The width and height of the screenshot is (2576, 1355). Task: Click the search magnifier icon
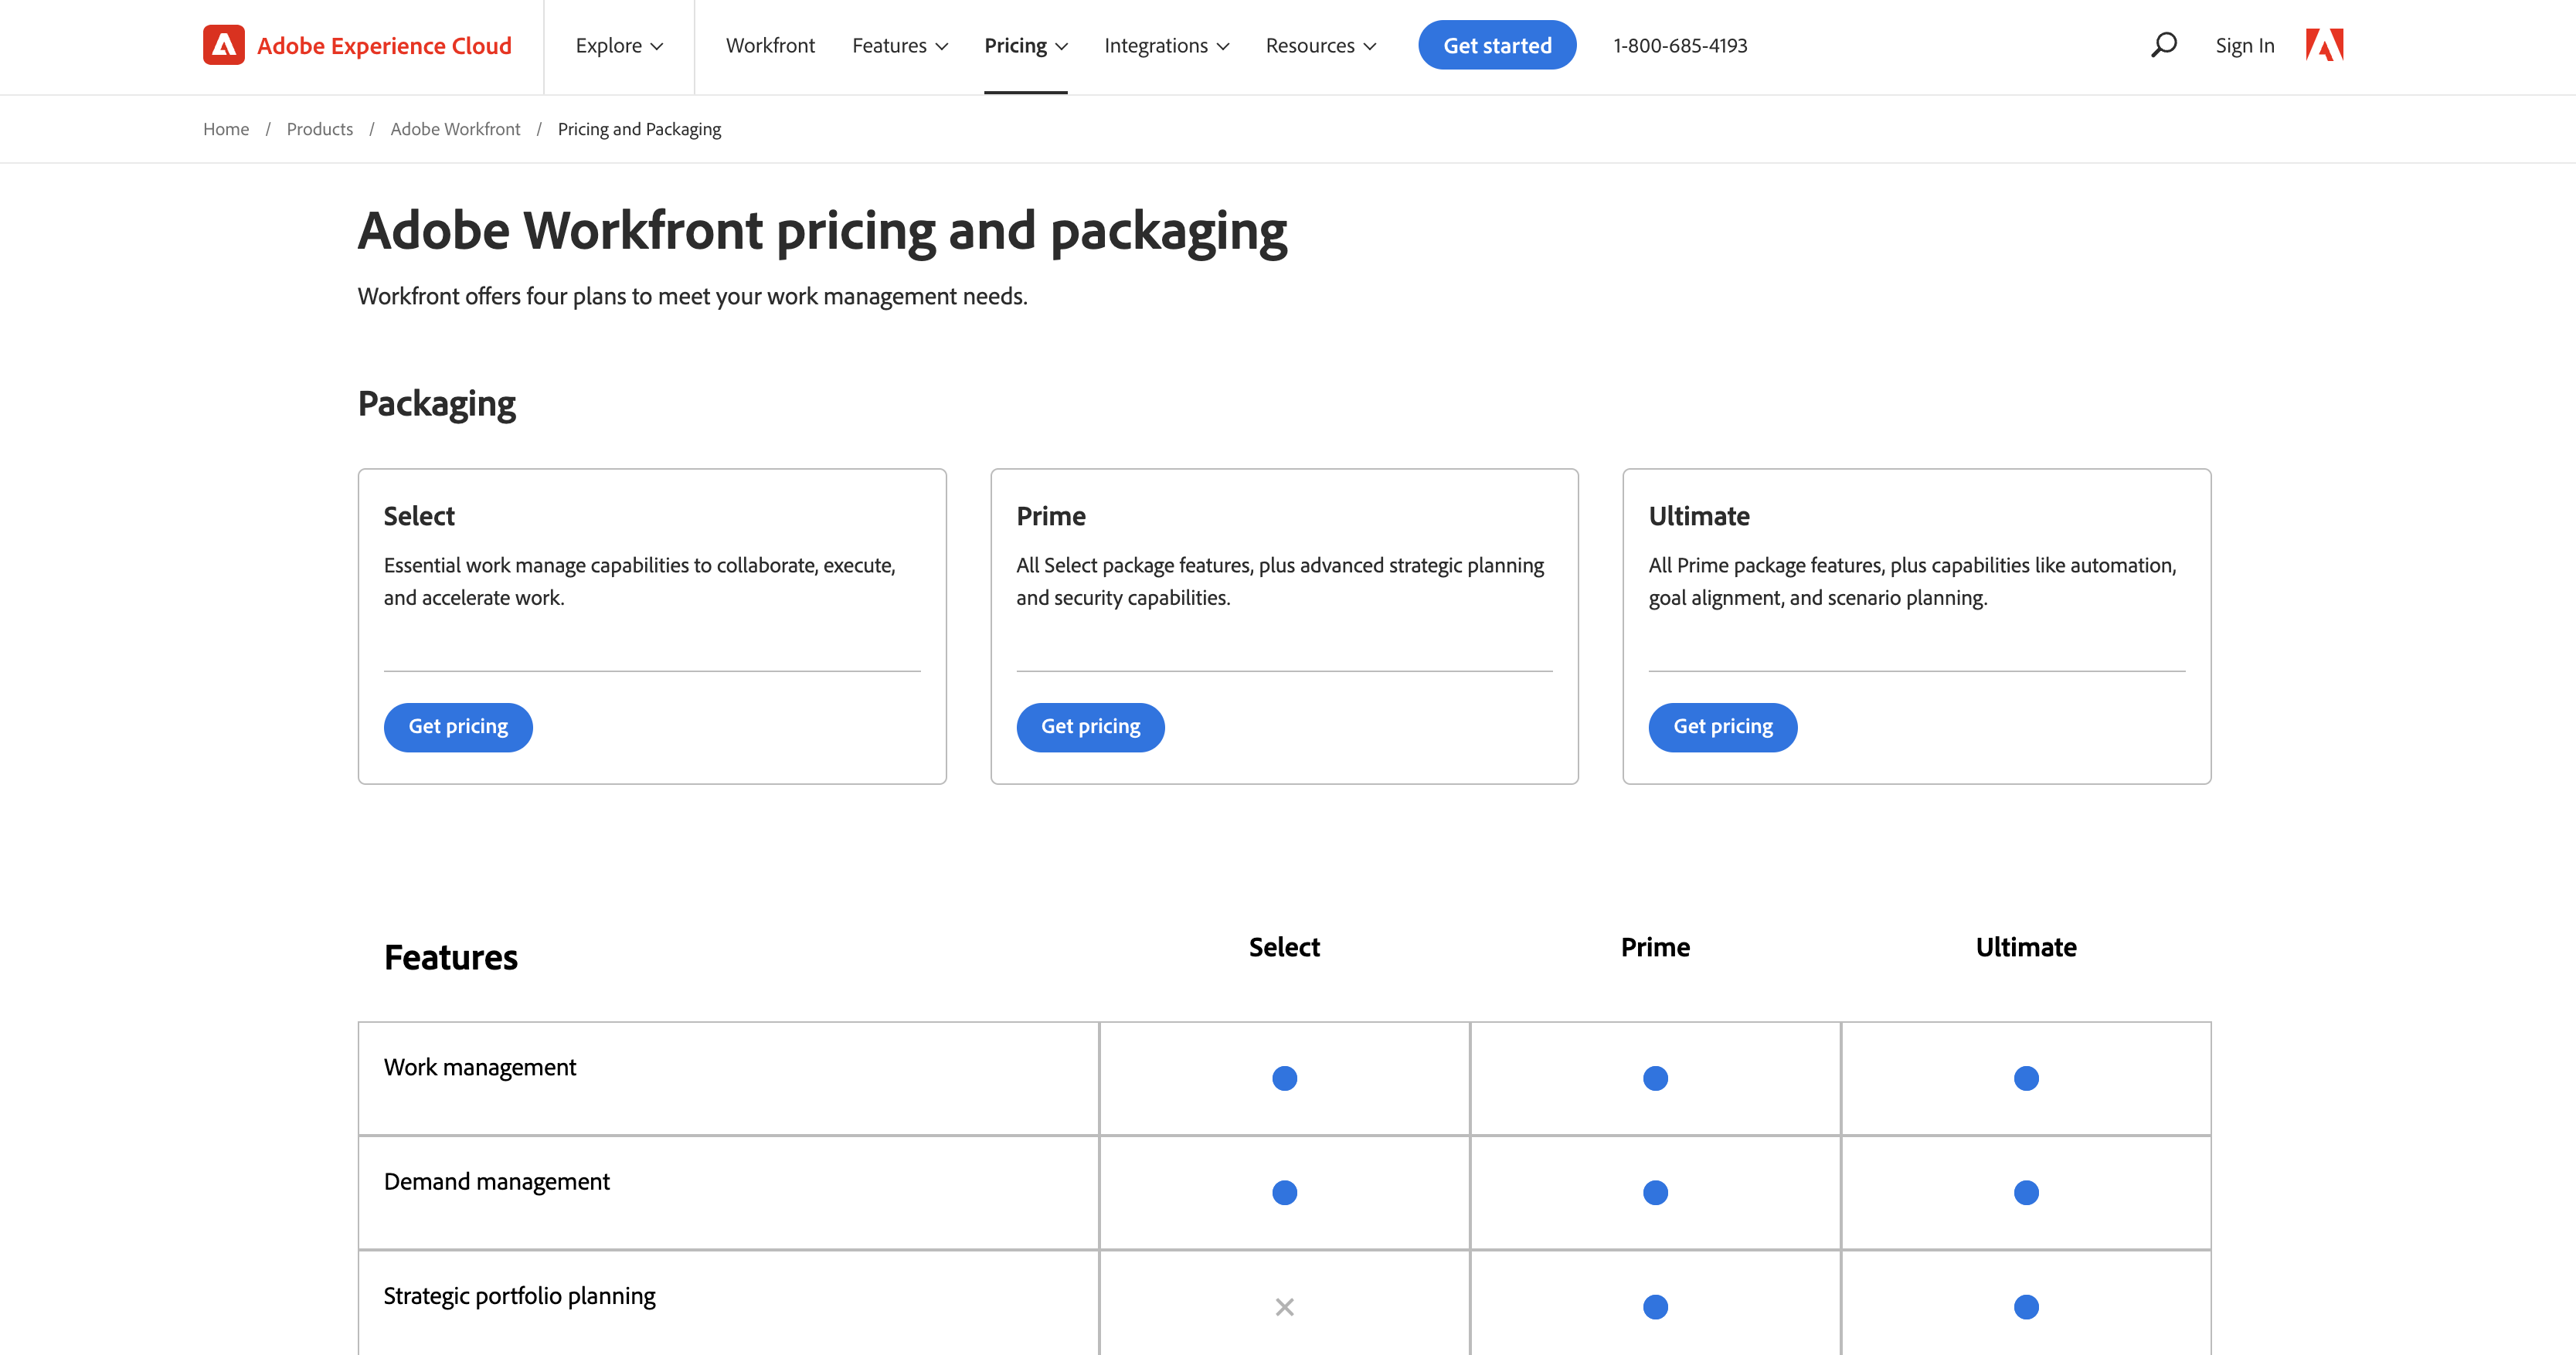click(x=2163, y=45)
